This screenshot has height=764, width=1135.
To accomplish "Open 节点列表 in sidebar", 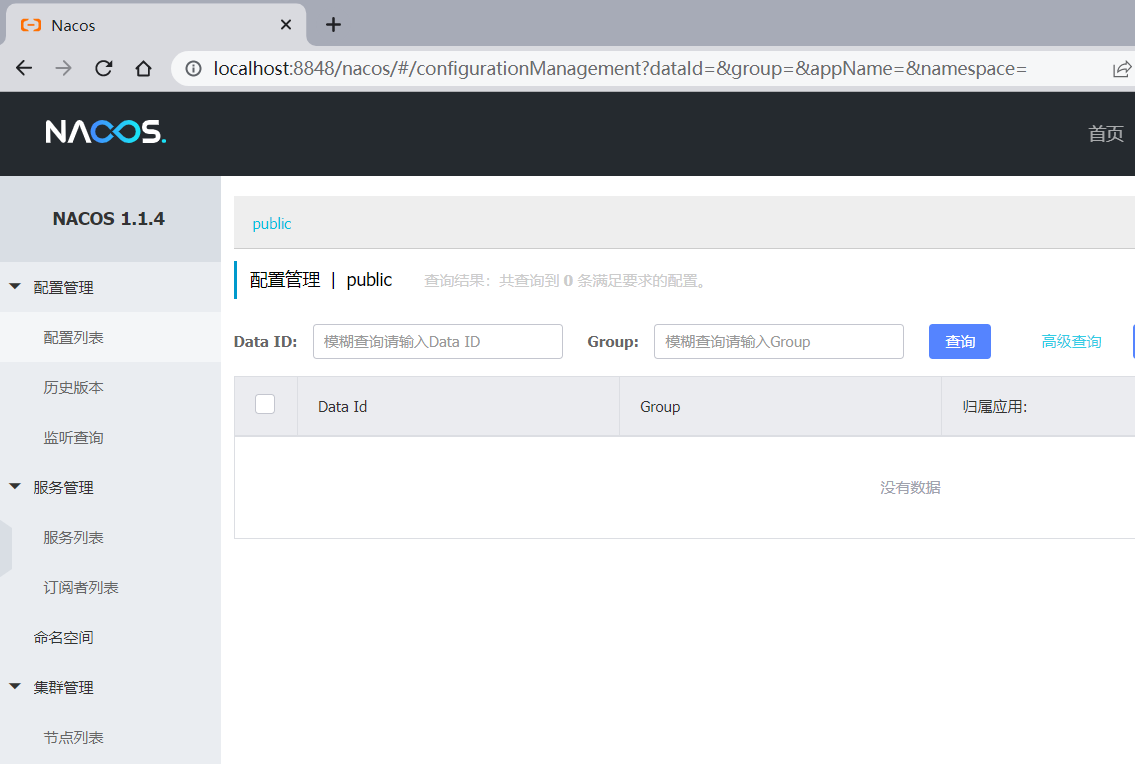I will tap(110, 737).
